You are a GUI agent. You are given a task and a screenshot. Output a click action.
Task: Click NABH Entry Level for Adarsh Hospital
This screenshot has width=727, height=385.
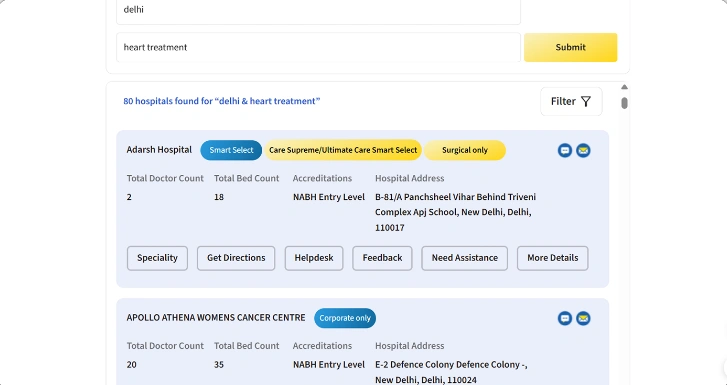tap(329, 197)
